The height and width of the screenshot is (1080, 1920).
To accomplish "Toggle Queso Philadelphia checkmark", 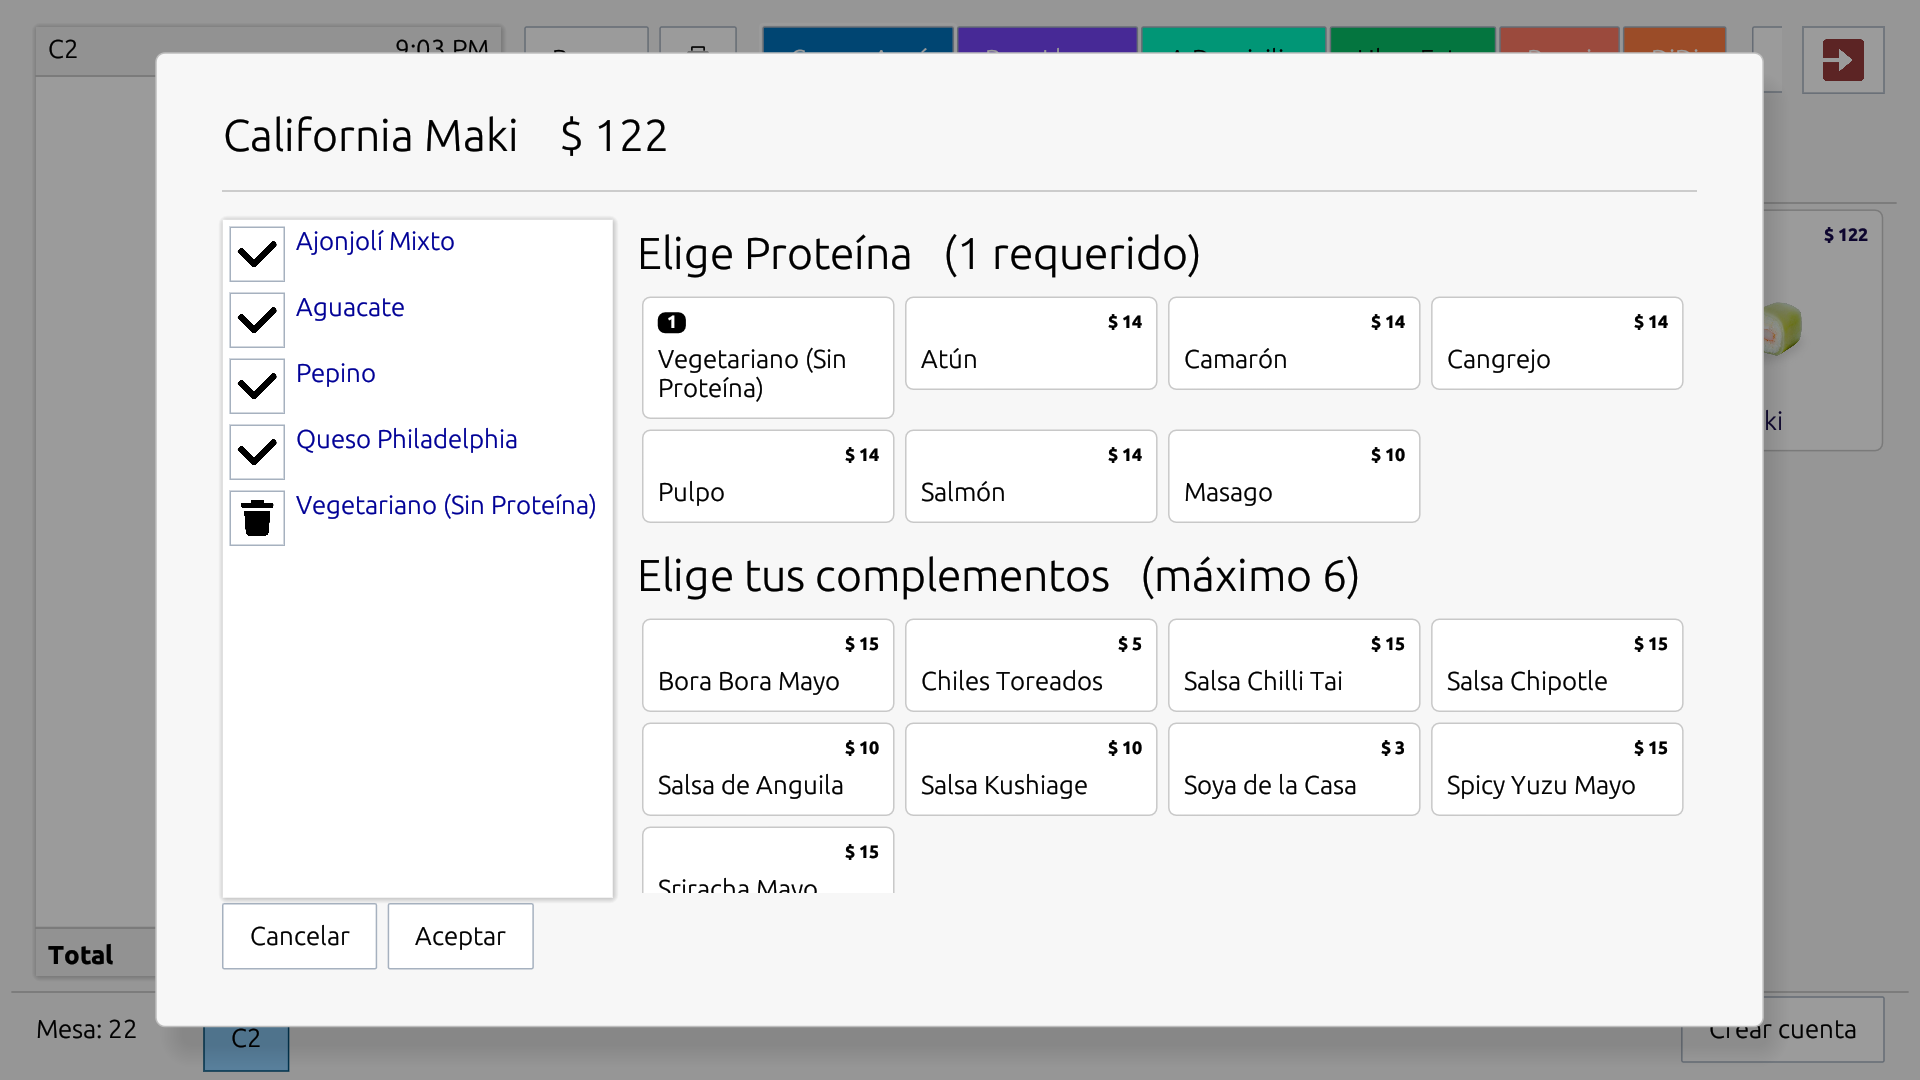I will (257, 452).
